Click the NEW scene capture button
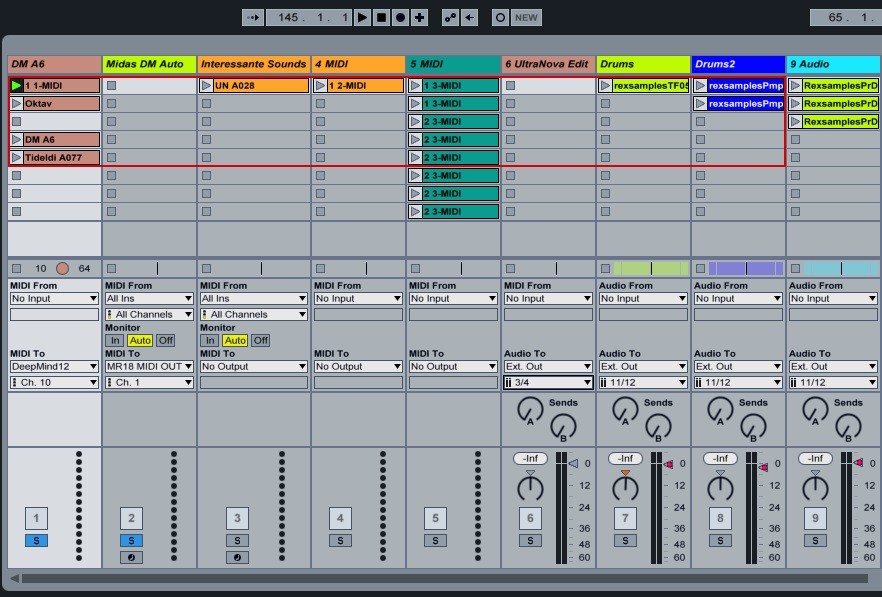The width and height of the screenshot is (882, 597). point(526,17)
